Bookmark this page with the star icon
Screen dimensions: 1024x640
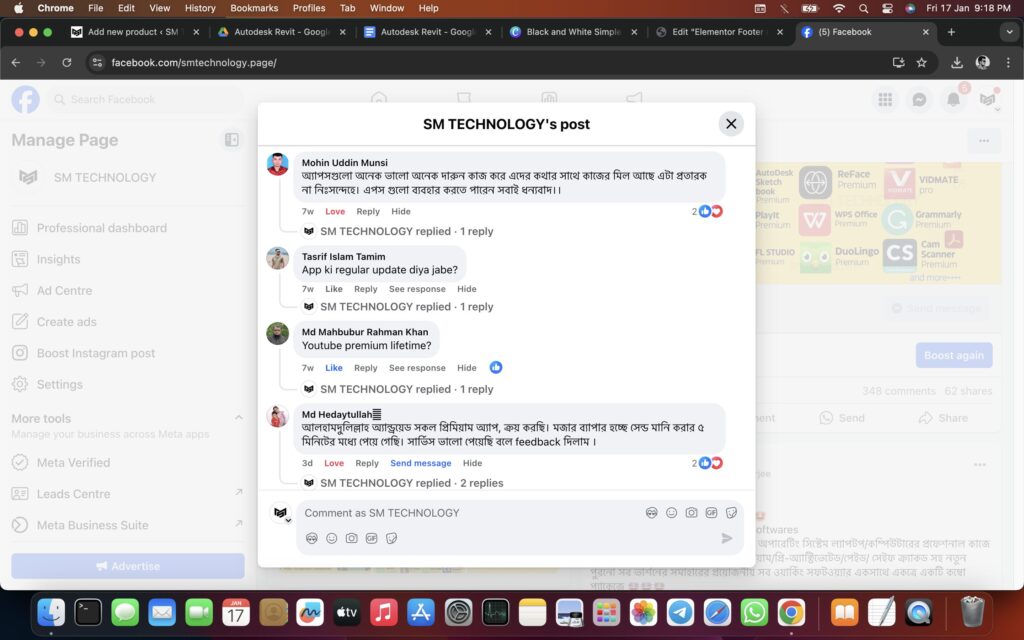(921, 62)
